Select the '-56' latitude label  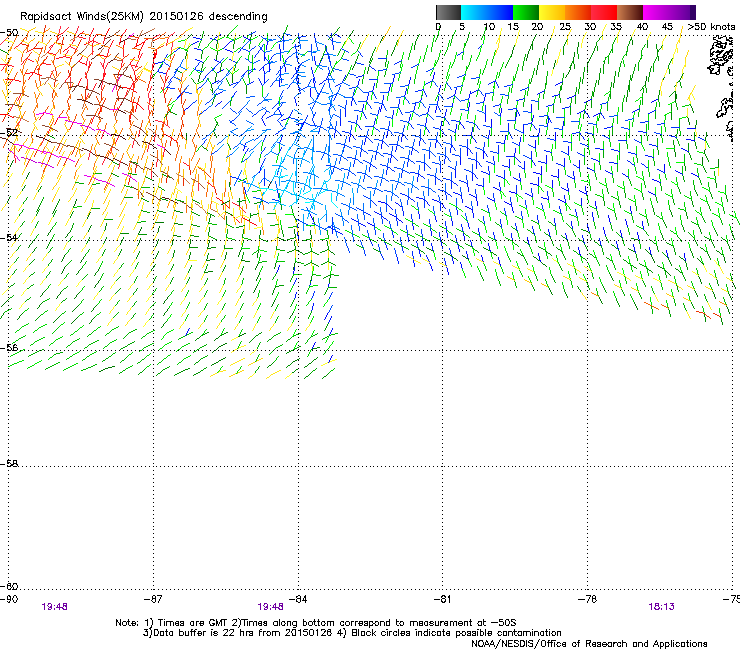(x=9, y=347)
